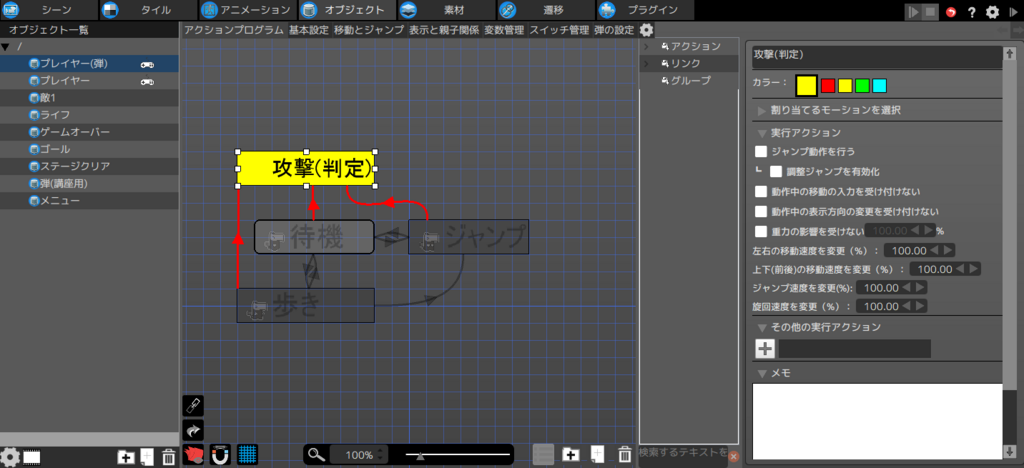Select プレイヤー(弾) in the object list
The image size is (1024, 468).
(89, 64)
